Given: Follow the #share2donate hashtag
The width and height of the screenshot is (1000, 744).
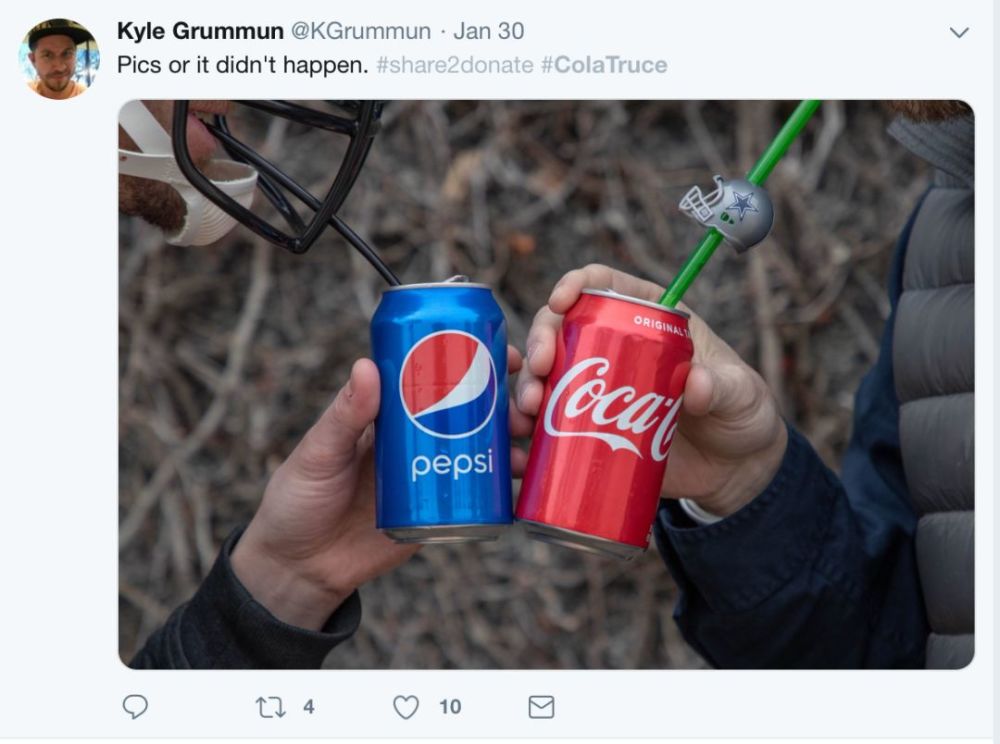Looking at the screenshot, I should (x=455, y=65).
